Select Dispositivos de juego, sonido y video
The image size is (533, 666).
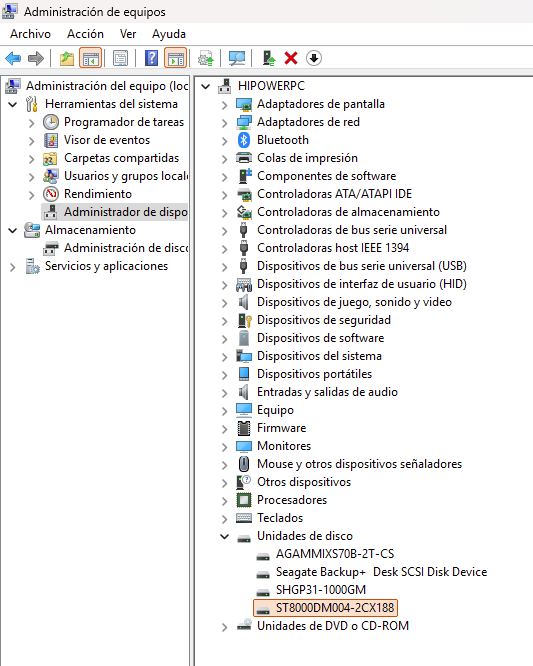click(354, 302)
